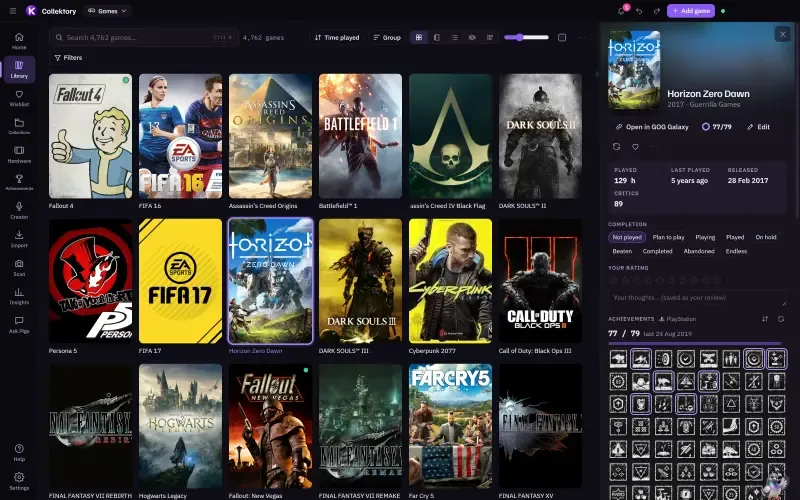Set completion to On hold
The height and width of the screenshot is (500, 800).
766,237
